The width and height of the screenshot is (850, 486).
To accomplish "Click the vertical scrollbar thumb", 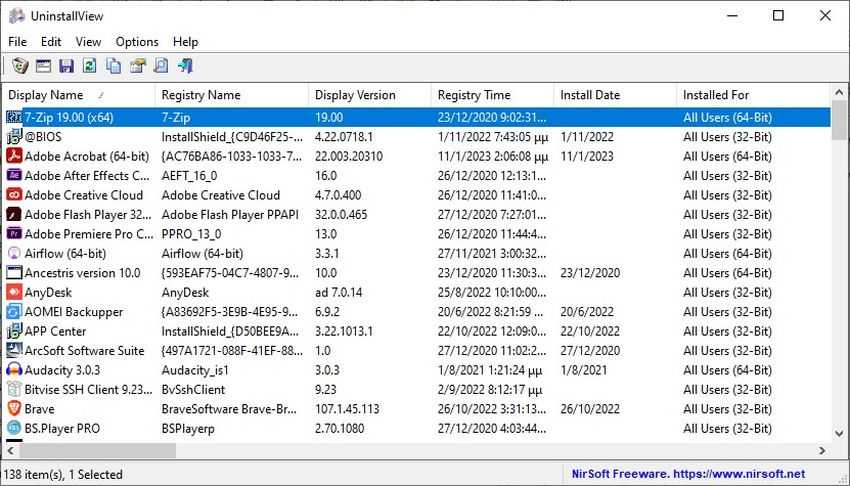I will tap(839, 119).
